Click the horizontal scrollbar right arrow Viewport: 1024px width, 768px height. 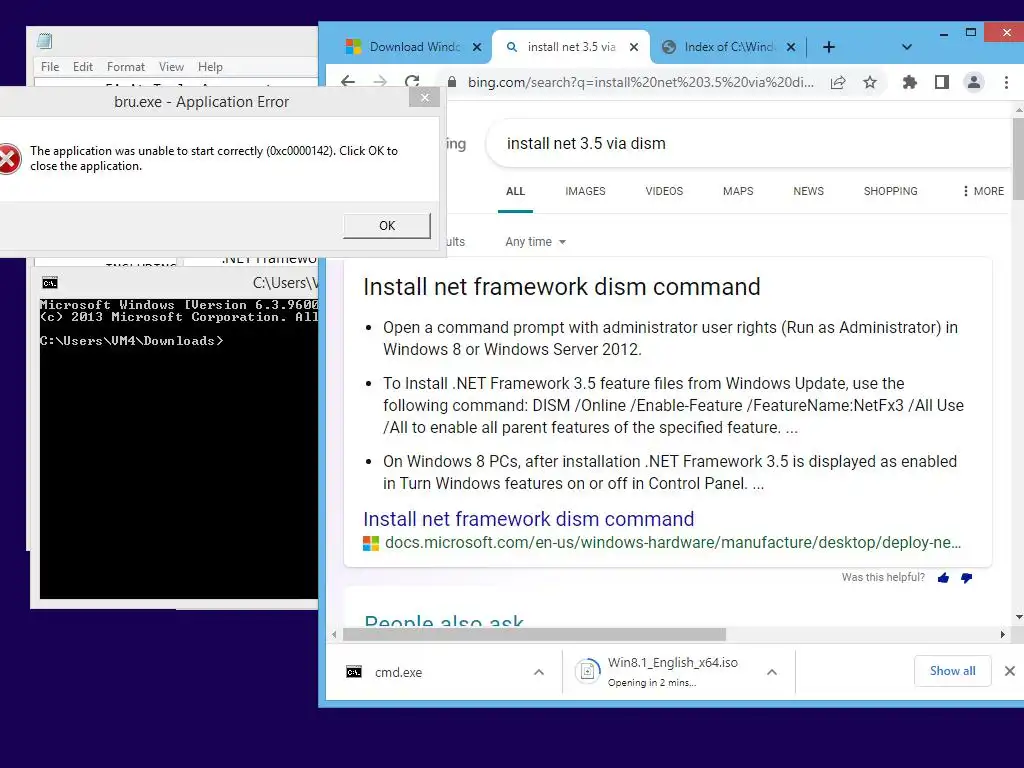[x=1002, y=634]
